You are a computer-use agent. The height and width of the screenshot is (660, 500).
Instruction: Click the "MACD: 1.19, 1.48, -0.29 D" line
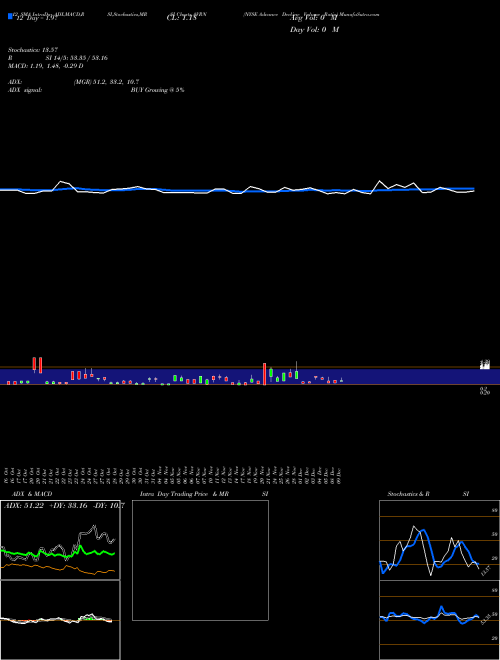[x=45, y=66]
